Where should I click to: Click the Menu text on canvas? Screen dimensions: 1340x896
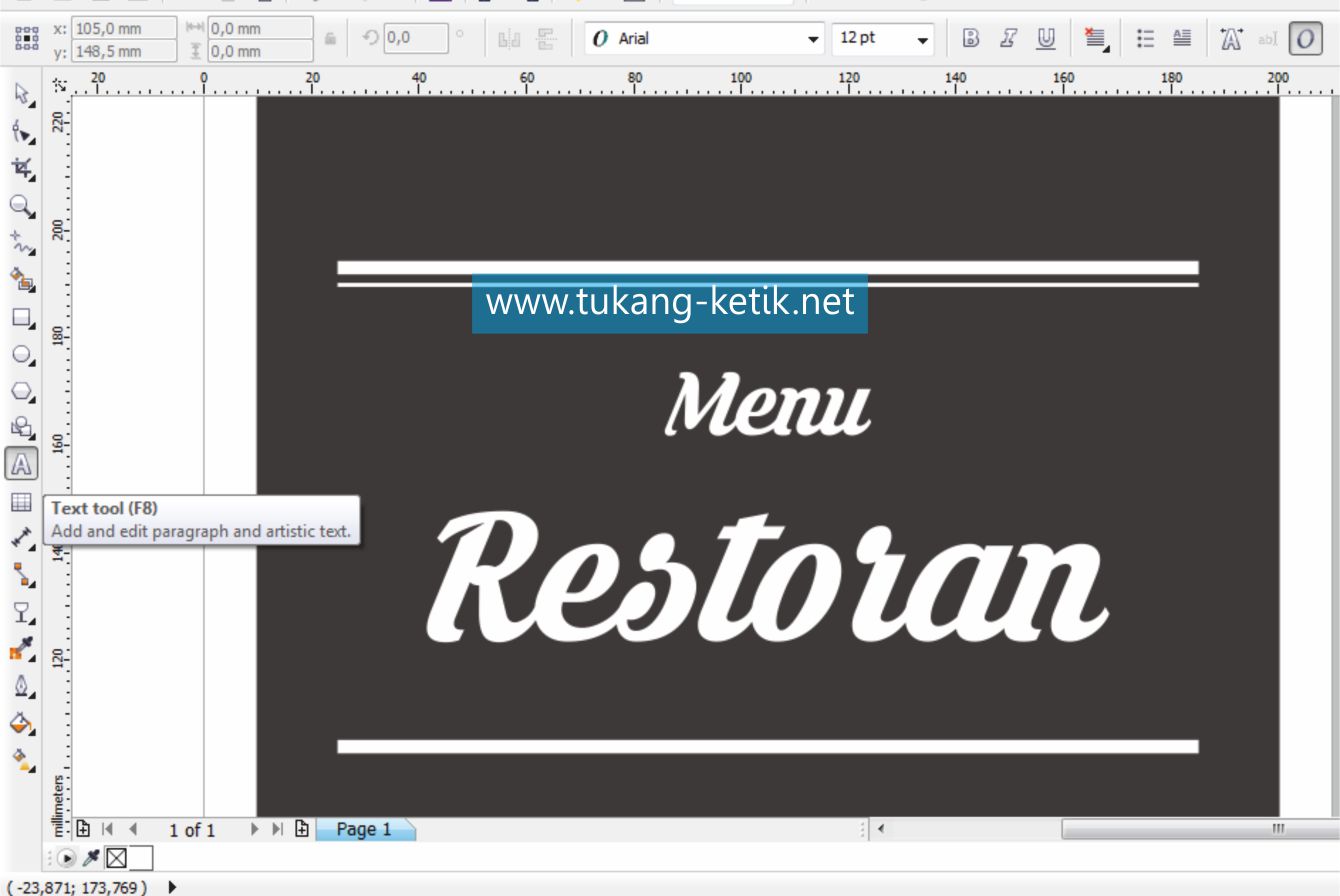click(x=768, y=405)
